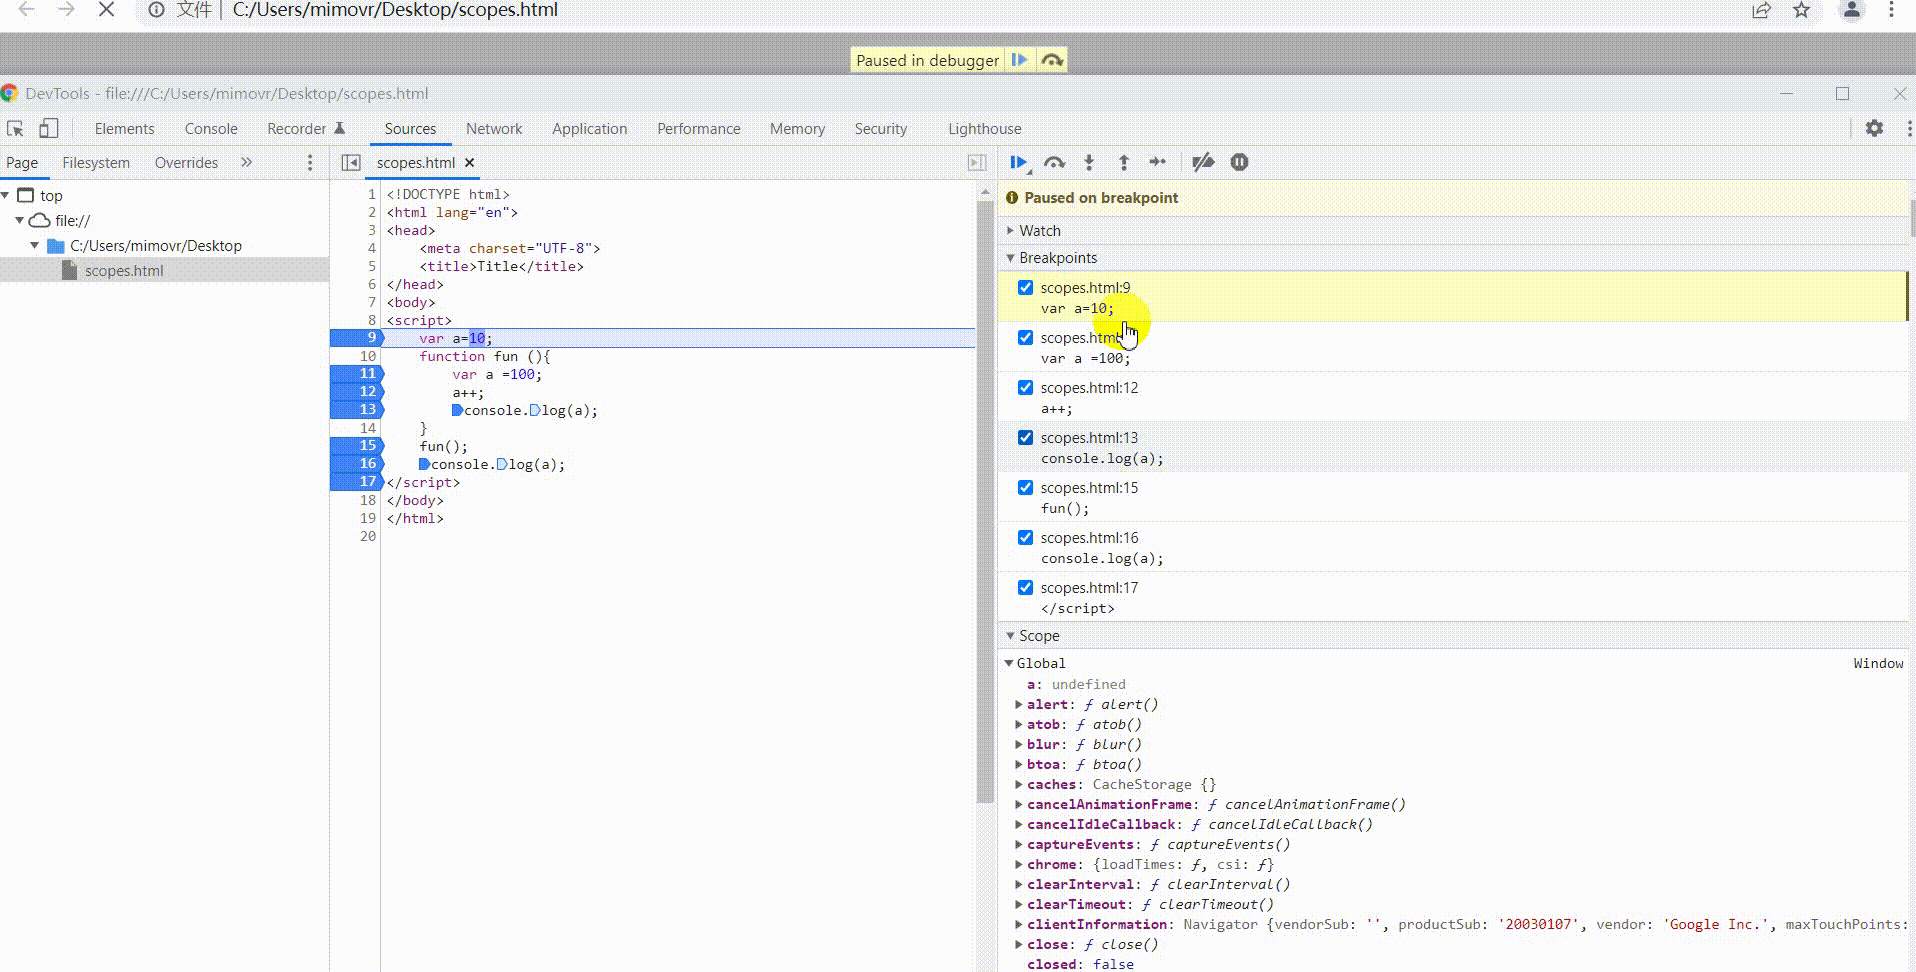Switch to the Network tab
Image resolution: width=1916 pixels, height=972 pixels.
[x=494, y=128]
